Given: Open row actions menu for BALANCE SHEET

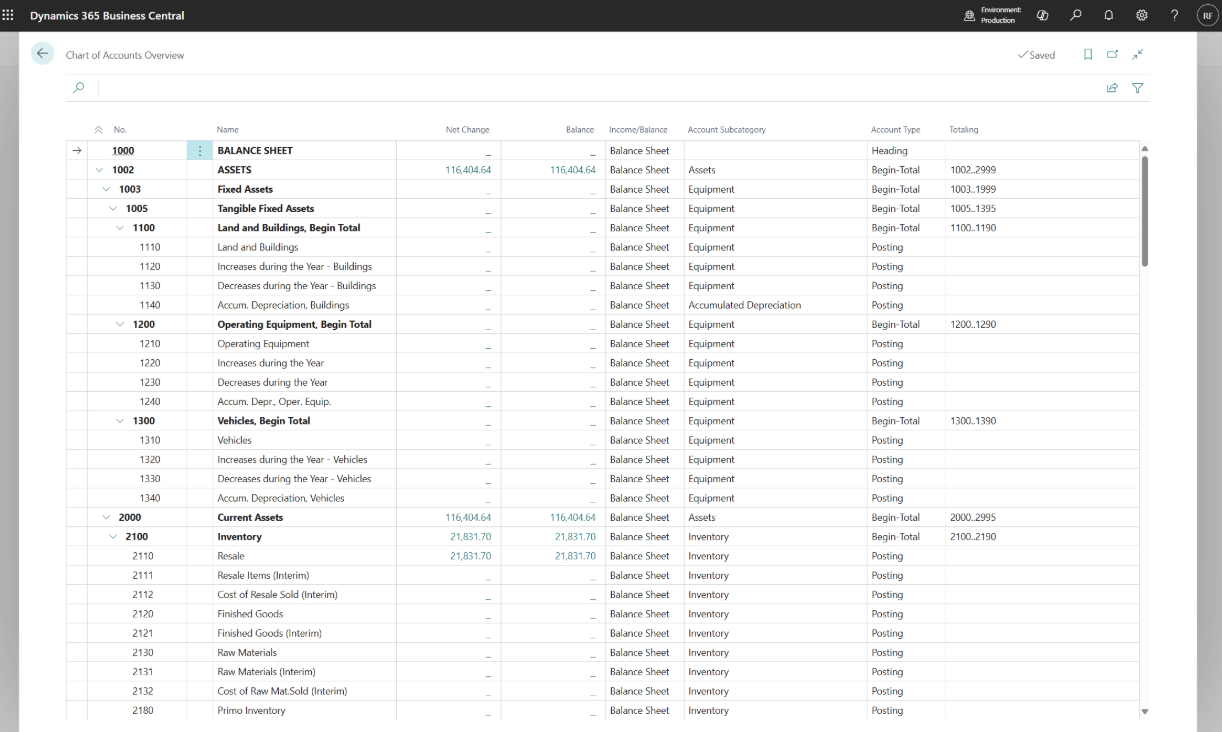Looking at the screenshot, I should [200, 151].
